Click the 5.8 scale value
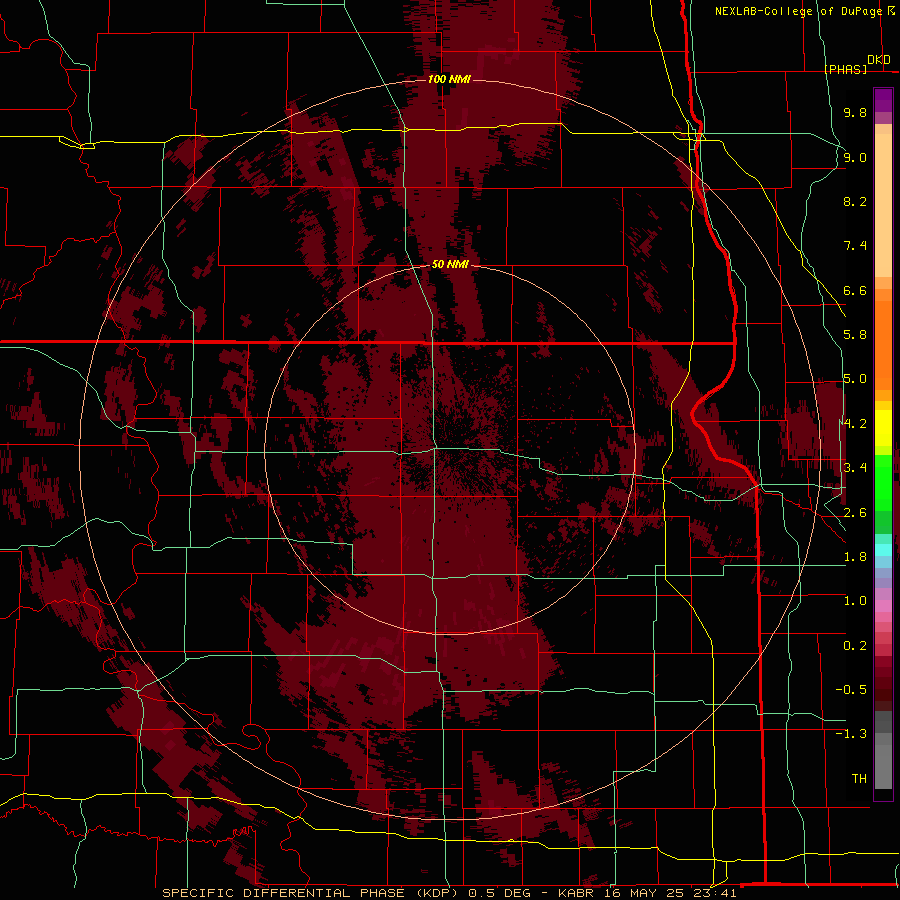The width and height of the screenshot is (900, 900). 855,335
